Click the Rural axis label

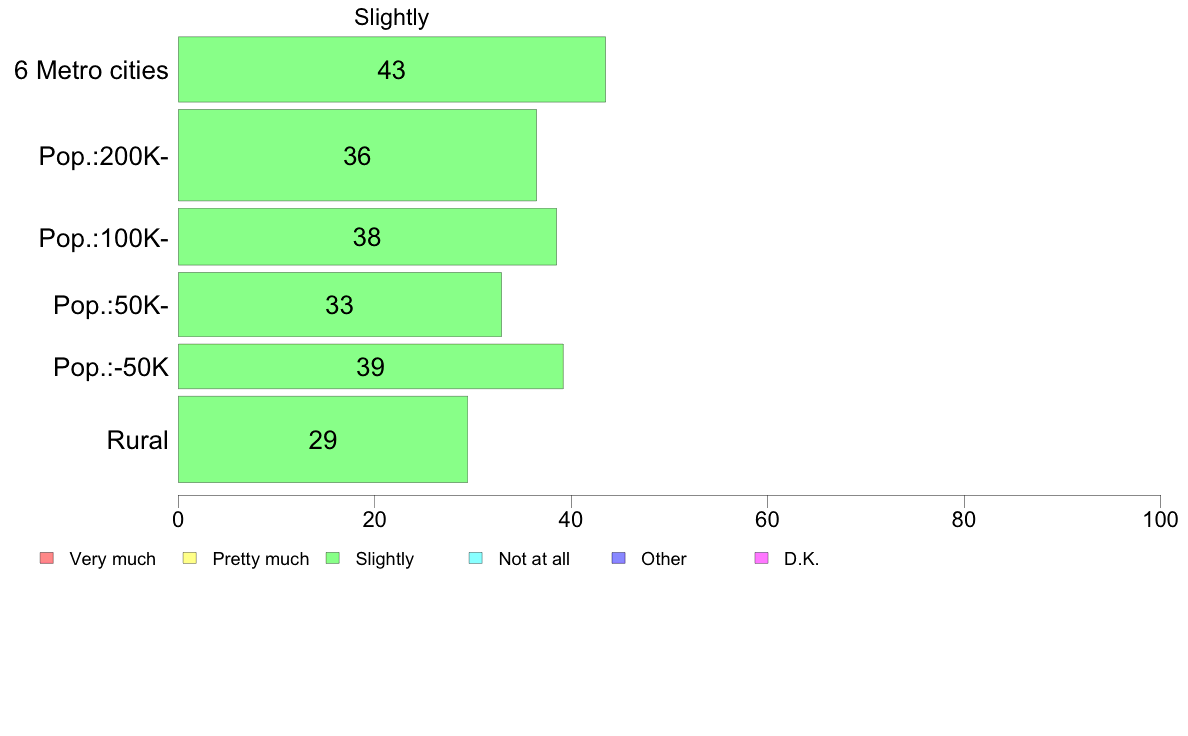137,440
